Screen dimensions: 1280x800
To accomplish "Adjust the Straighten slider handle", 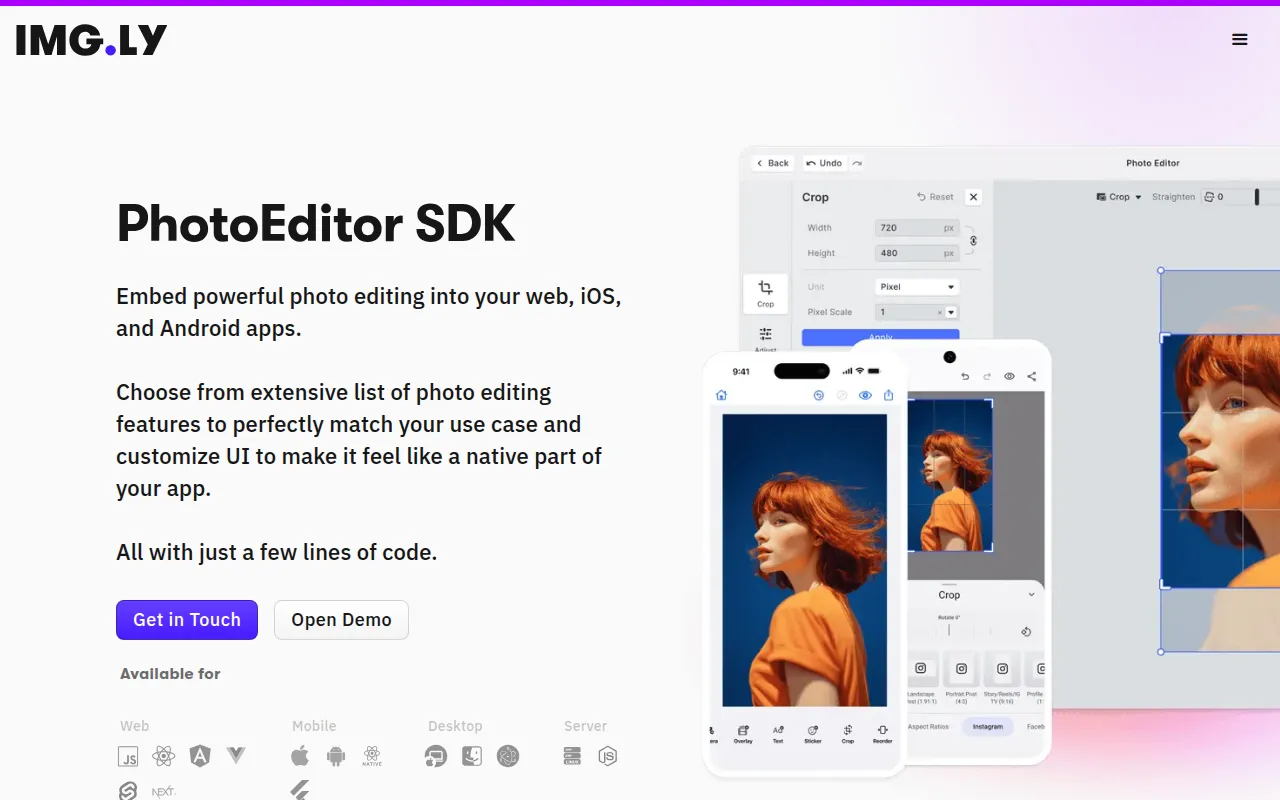I will 1257,197.
